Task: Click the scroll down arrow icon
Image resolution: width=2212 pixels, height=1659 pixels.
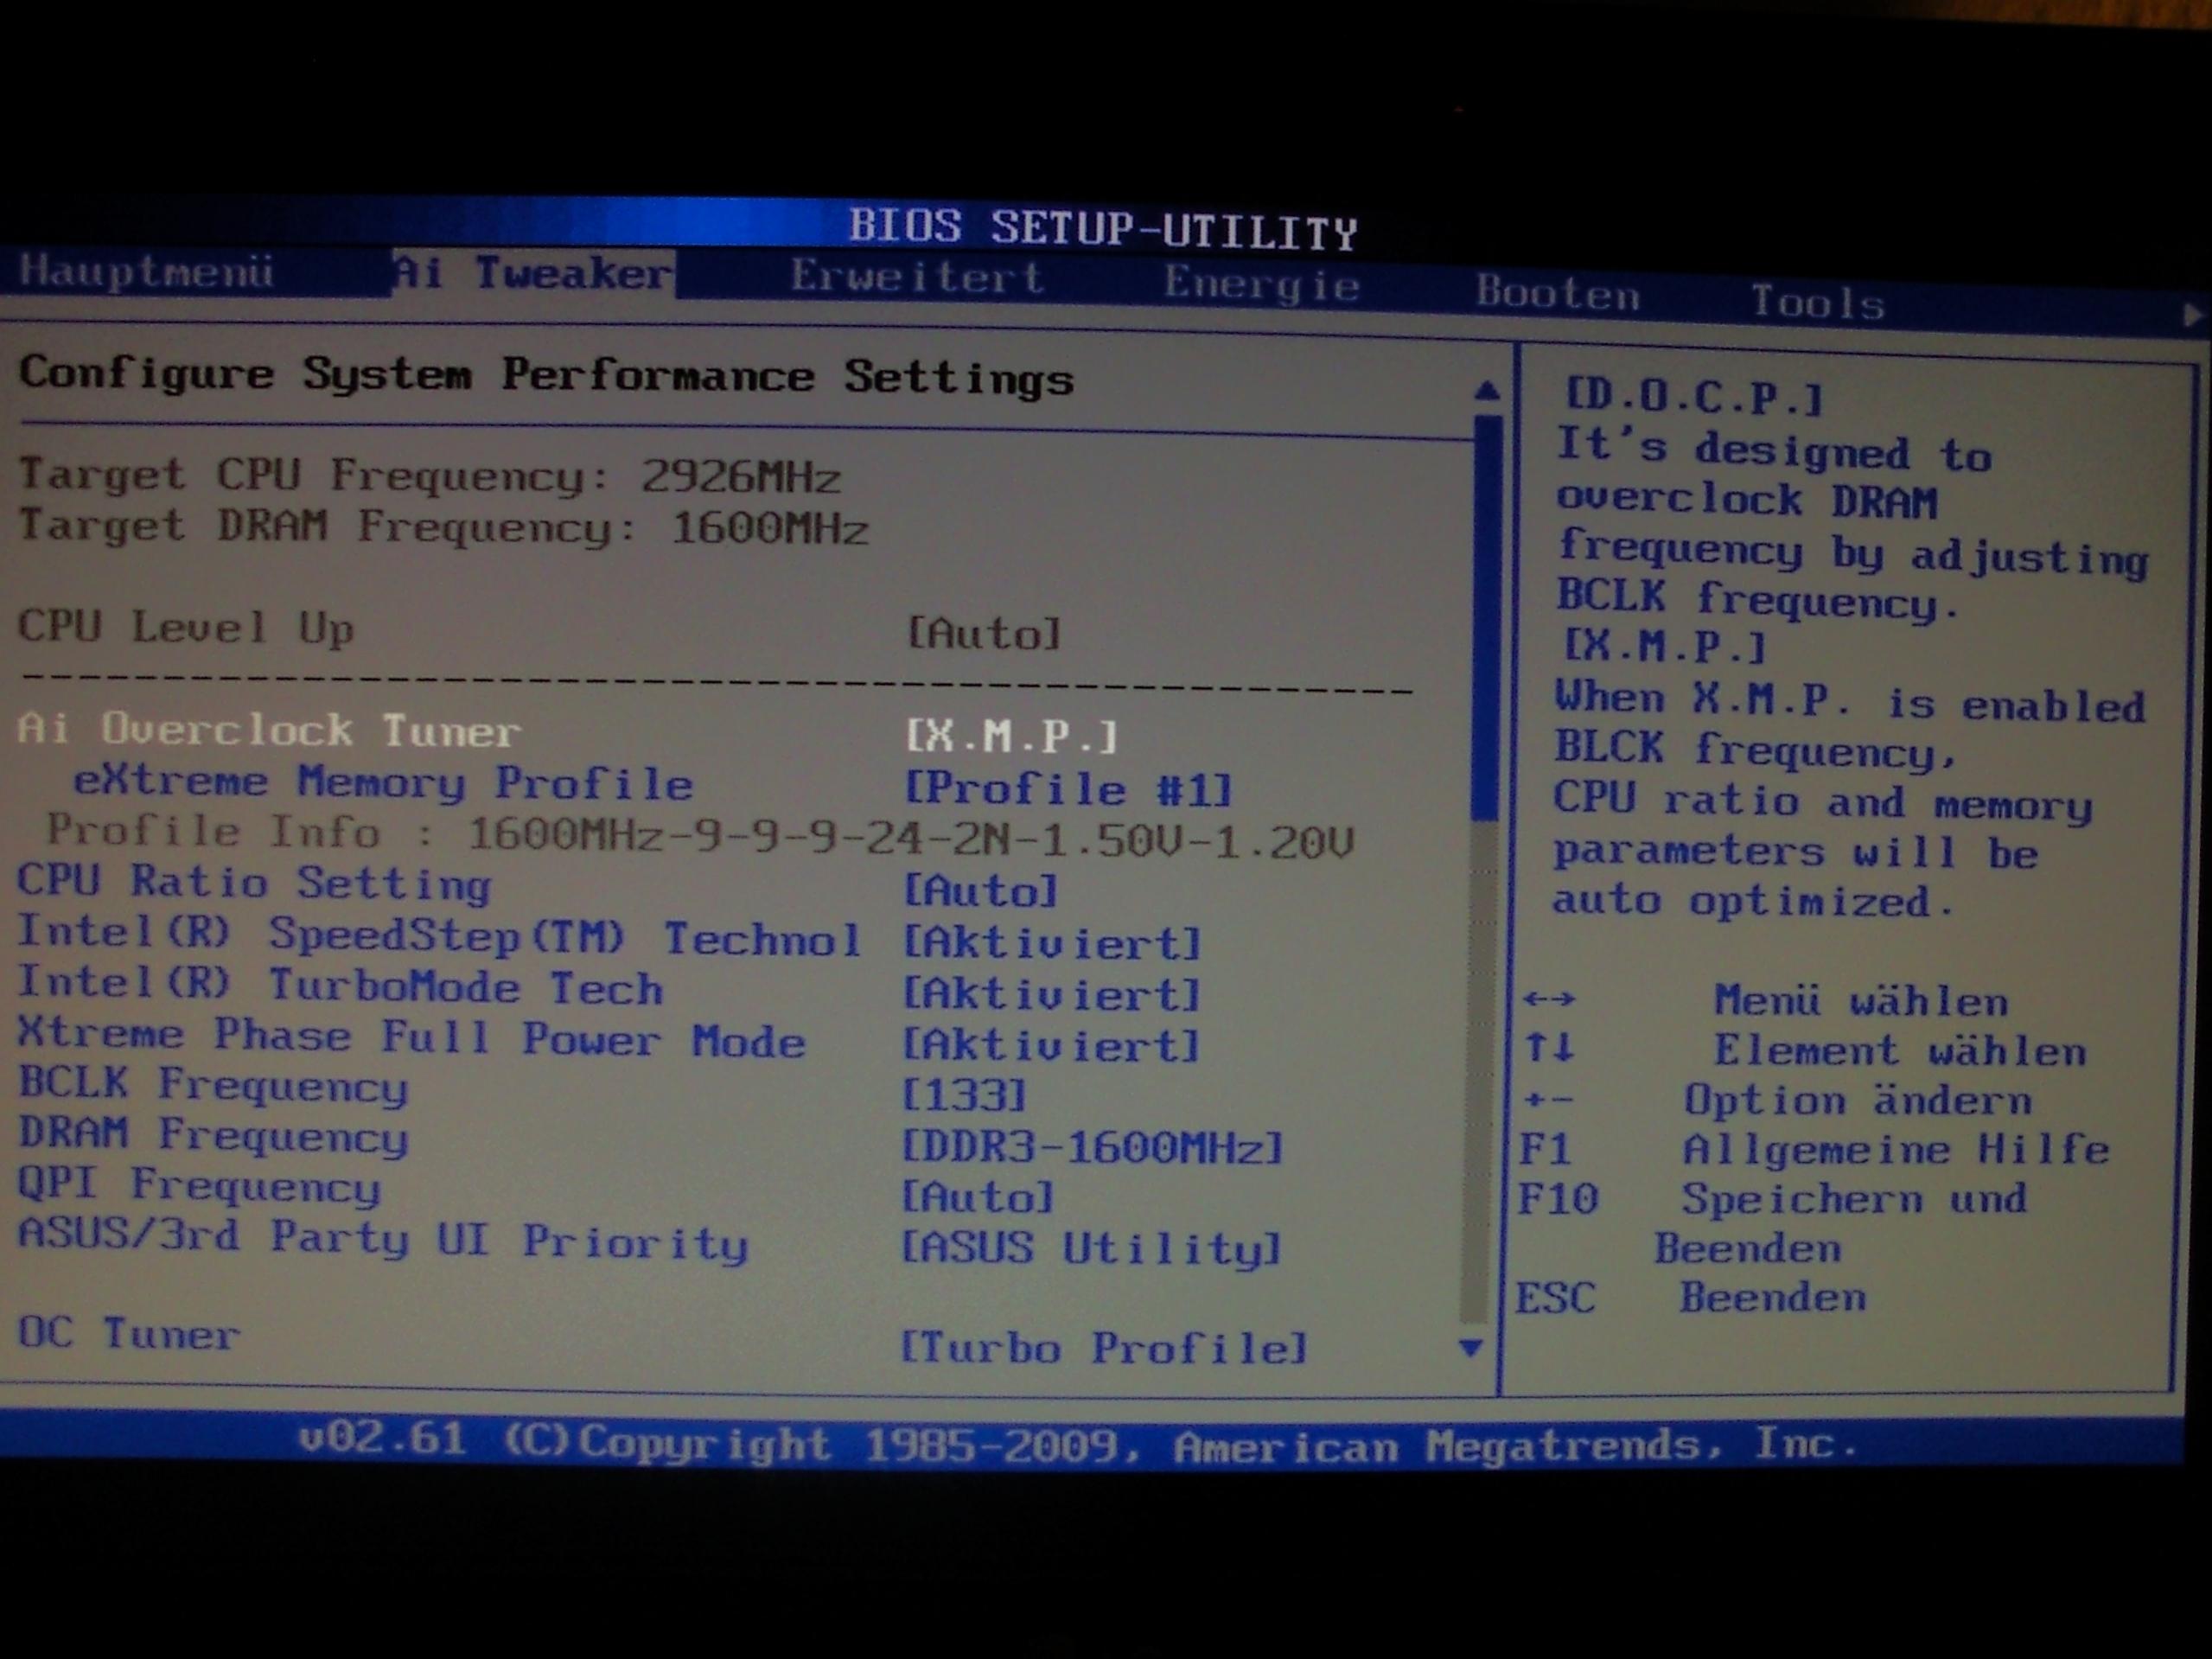Action: (1470, 1348)
